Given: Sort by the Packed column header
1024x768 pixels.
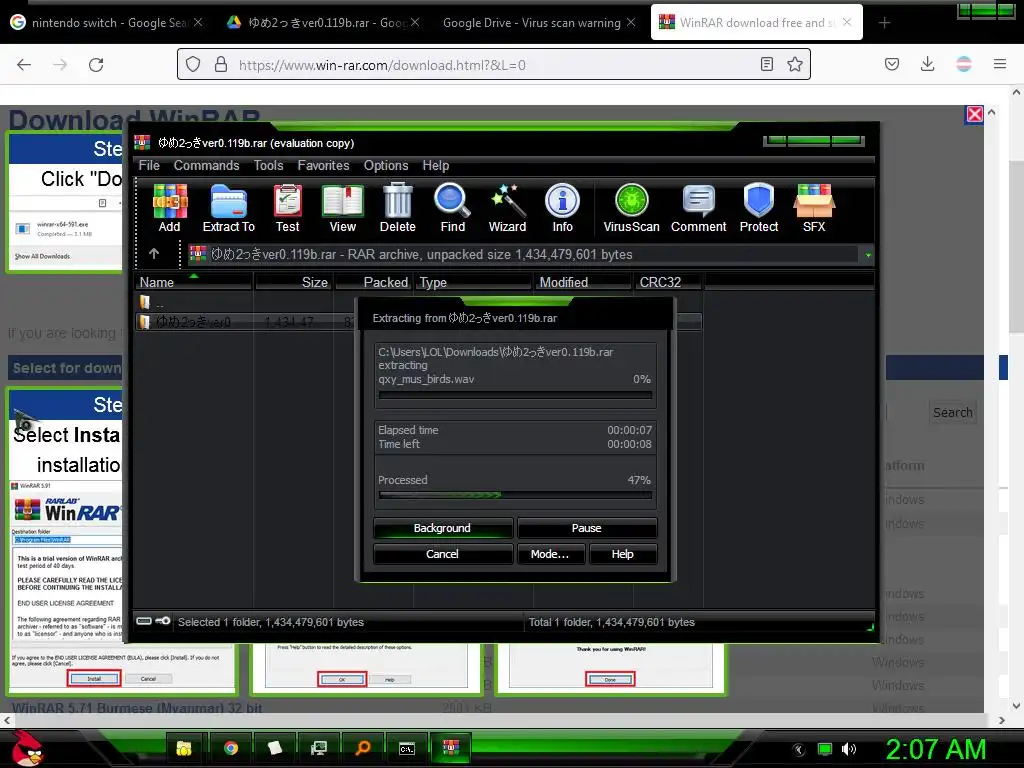Looking at the screenshot, I should pos(374,282).
